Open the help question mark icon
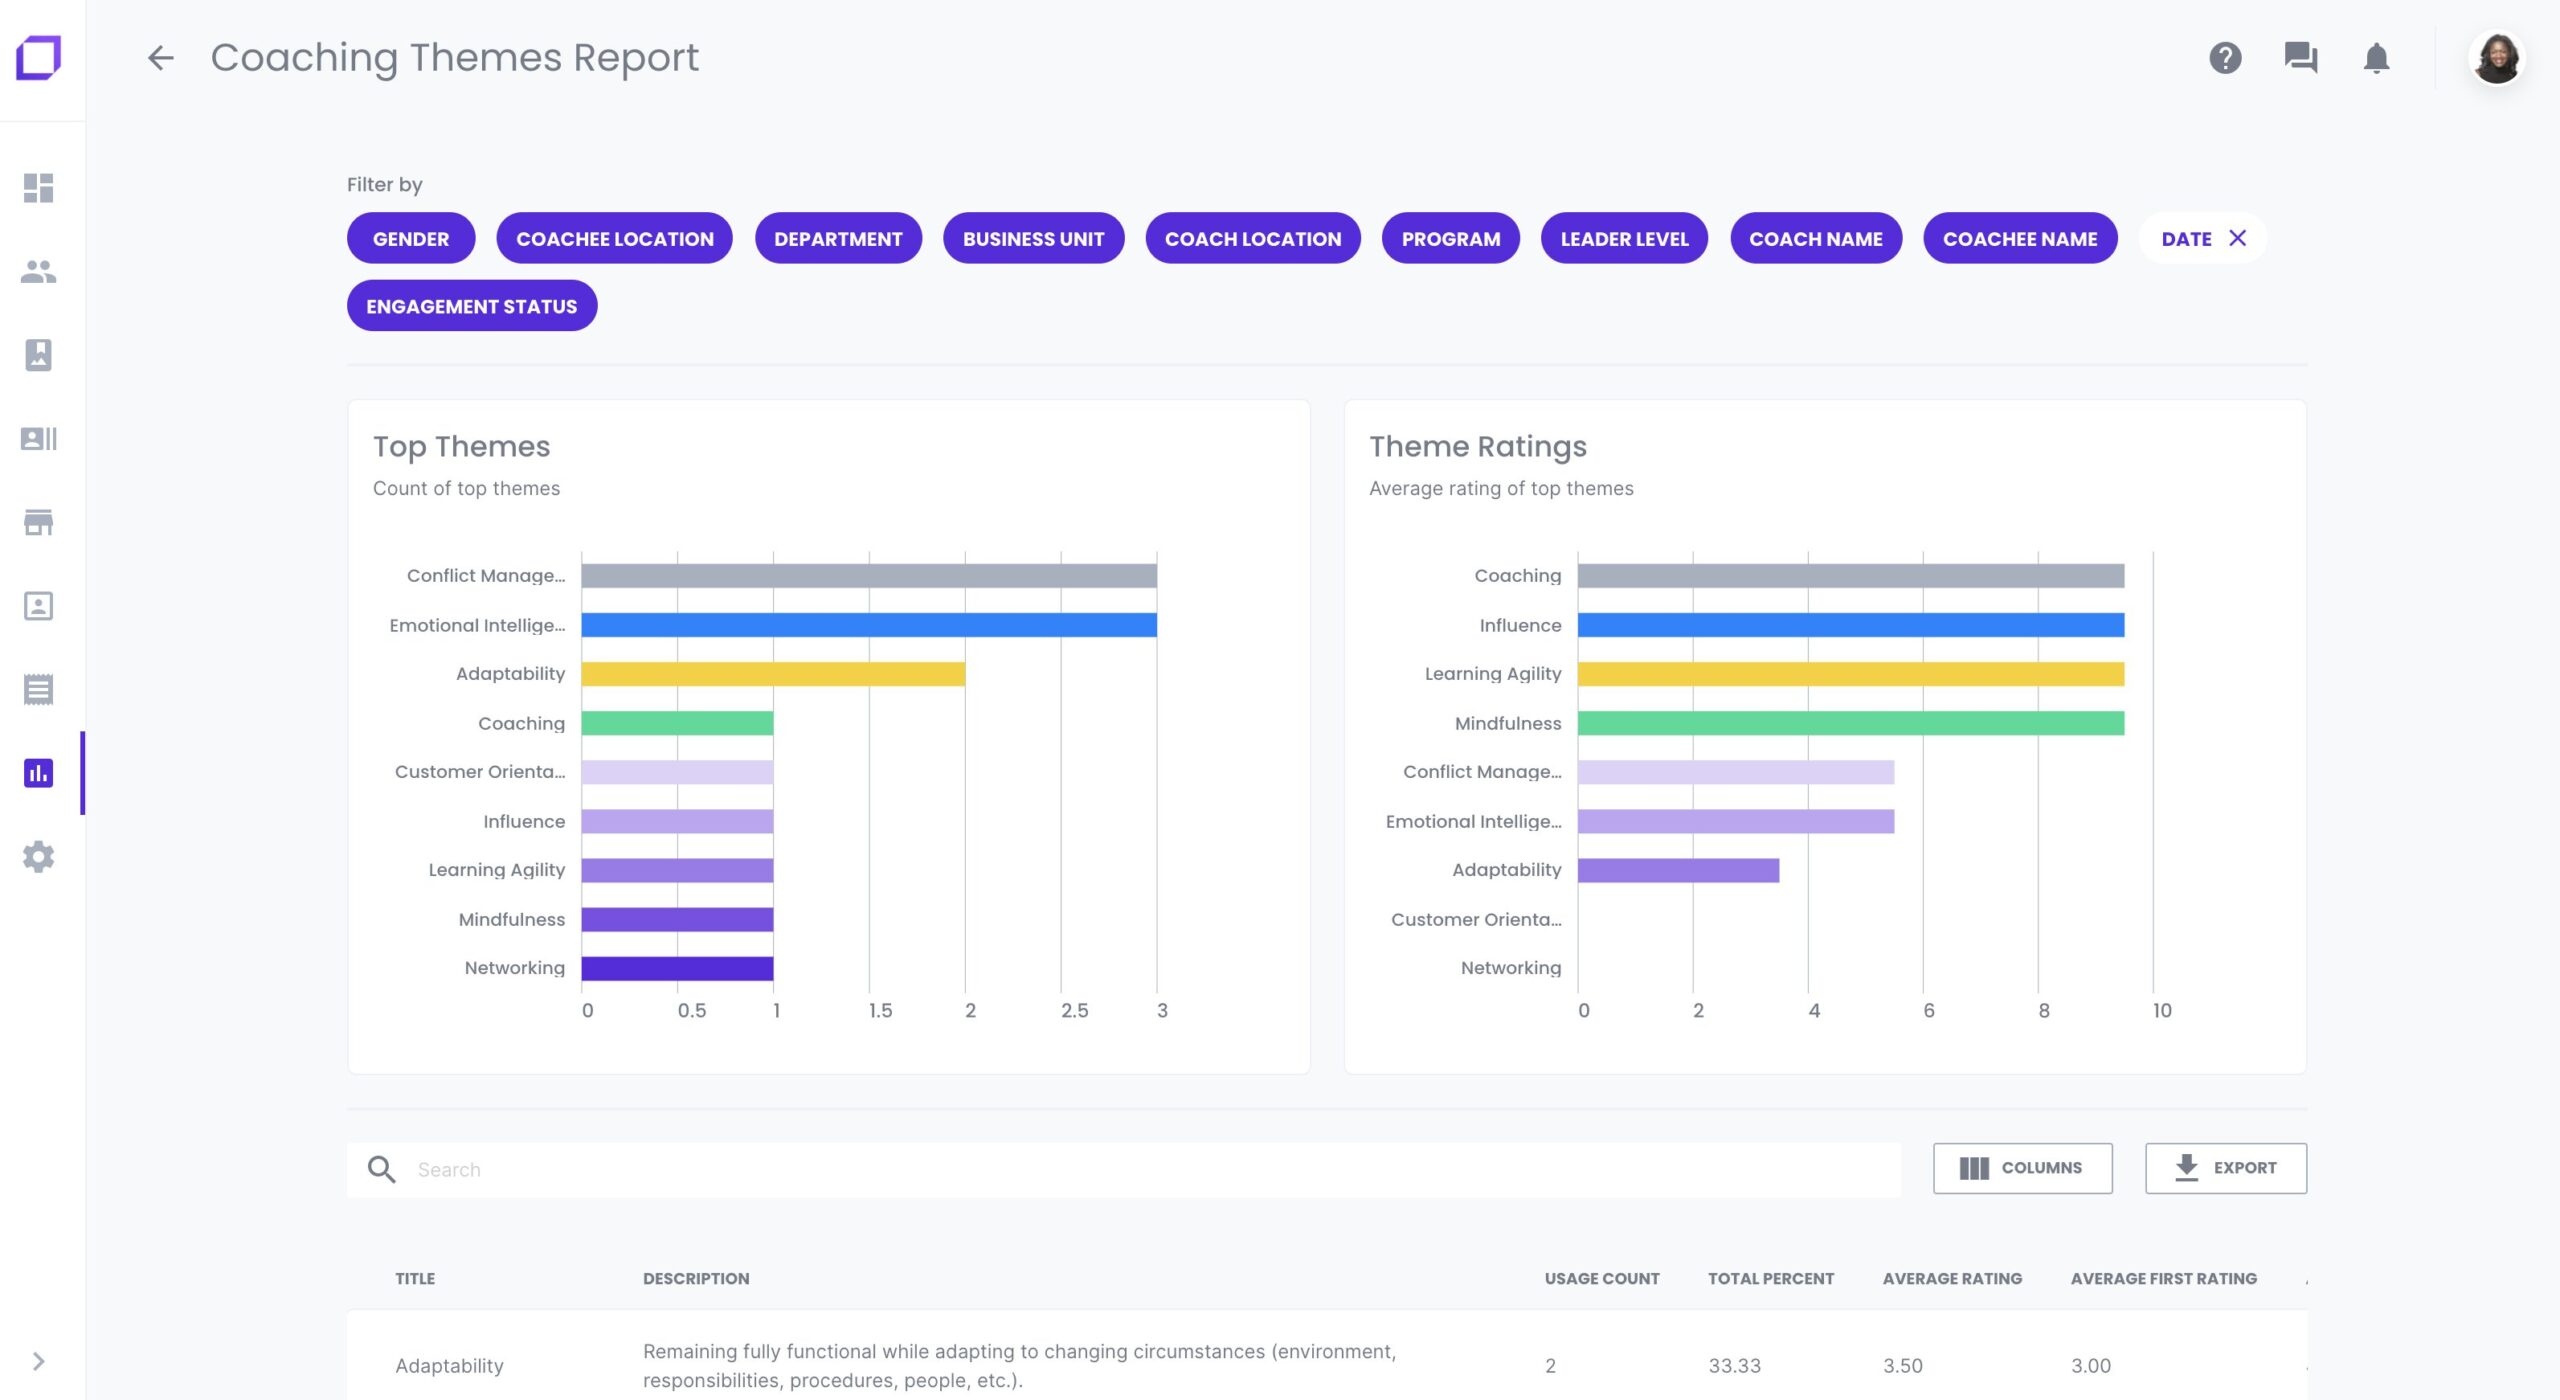This screenshot has height=1400, width=2560. click(2225, 58)
